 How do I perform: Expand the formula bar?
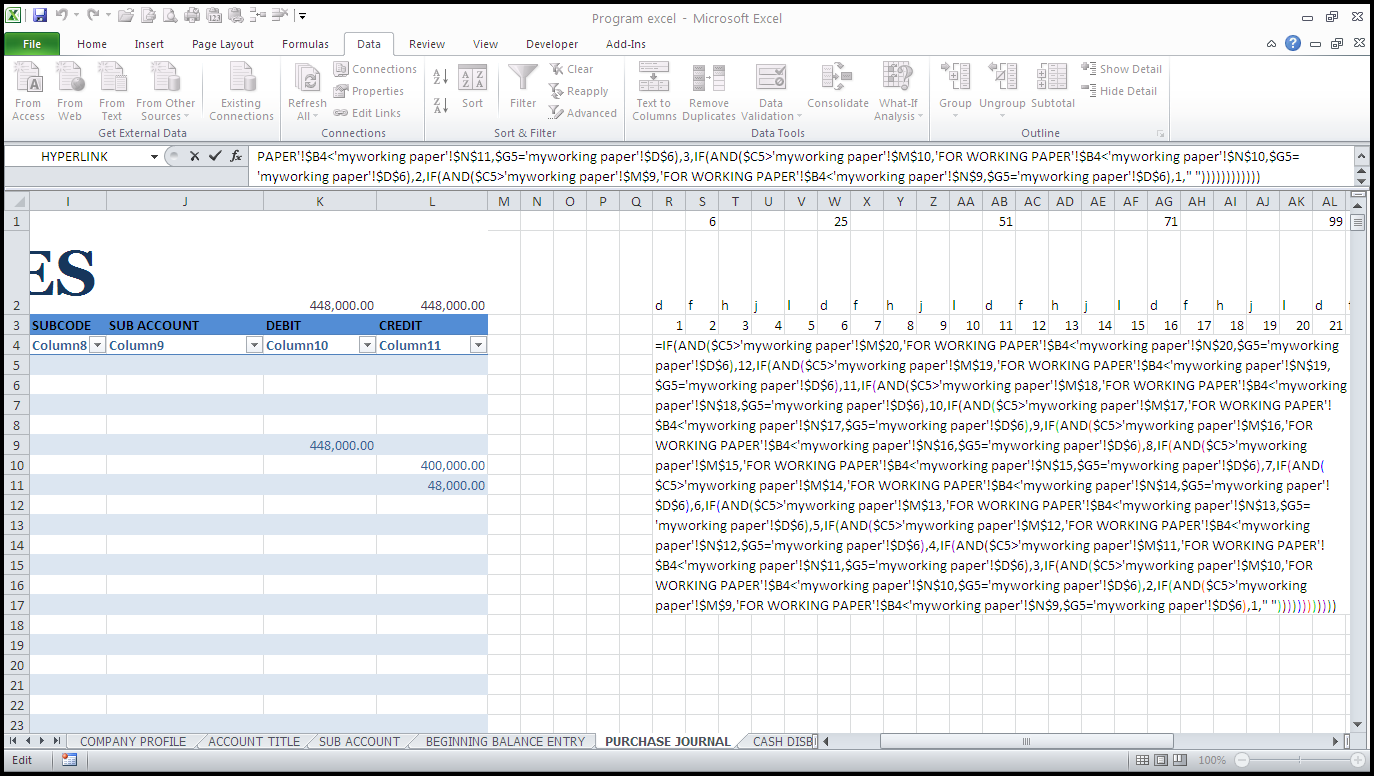1363,157
